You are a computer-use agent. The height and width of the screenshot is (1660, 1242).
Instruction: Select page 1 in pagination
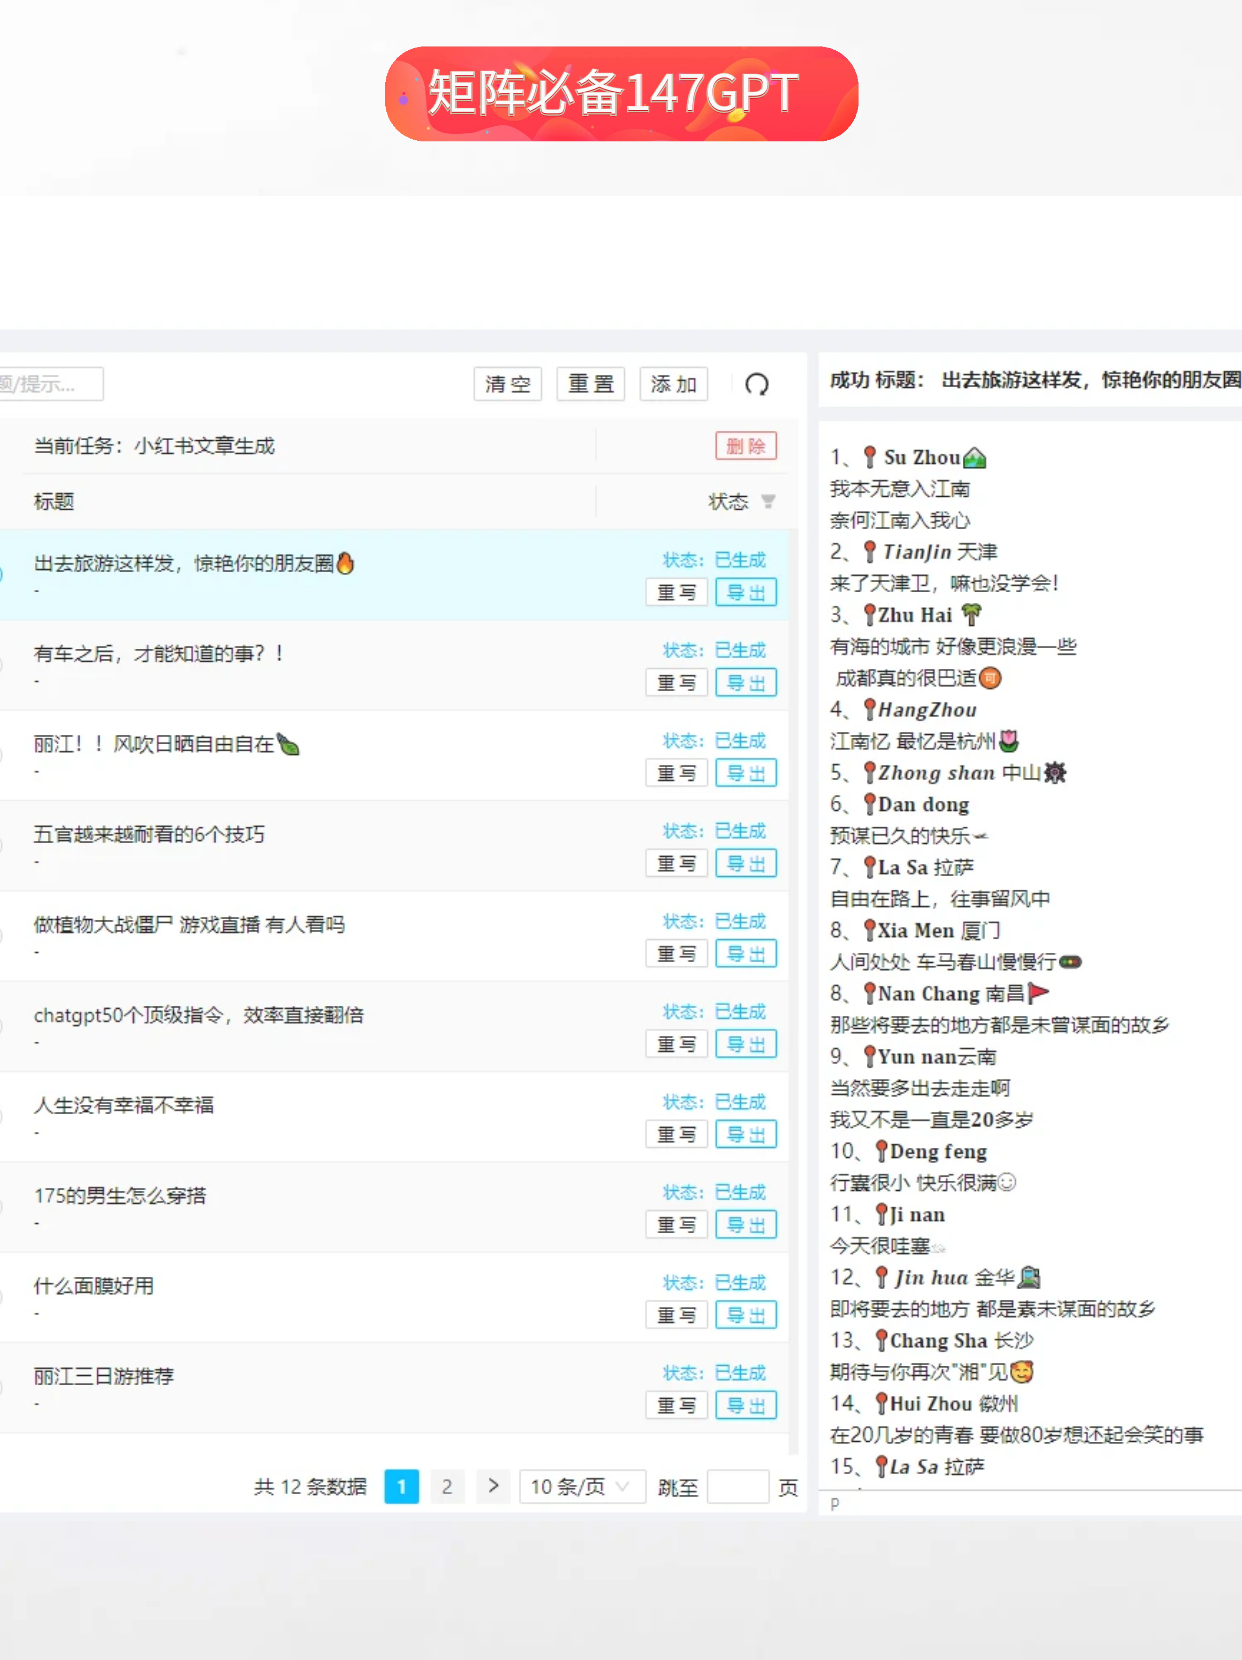click(401, 1486)
